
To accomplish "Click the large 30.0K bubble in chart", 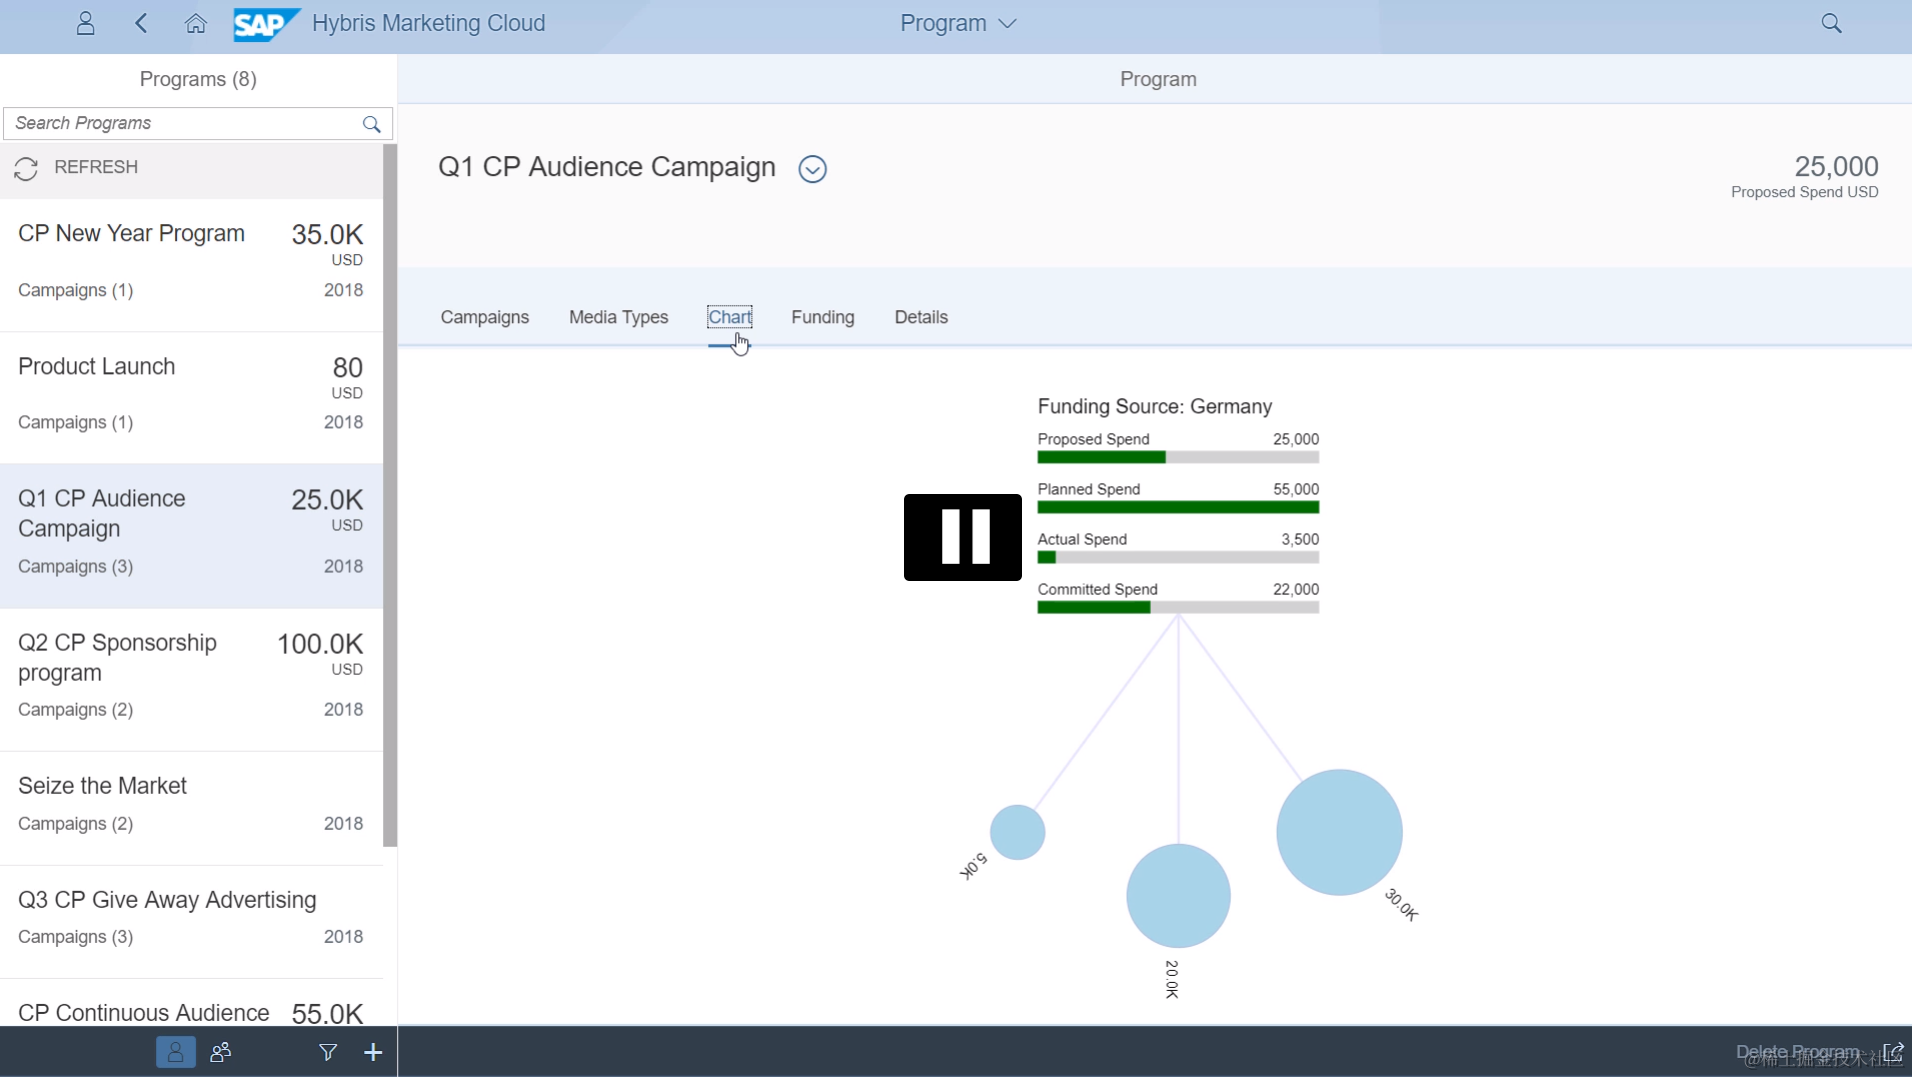I will point(1339,832).
